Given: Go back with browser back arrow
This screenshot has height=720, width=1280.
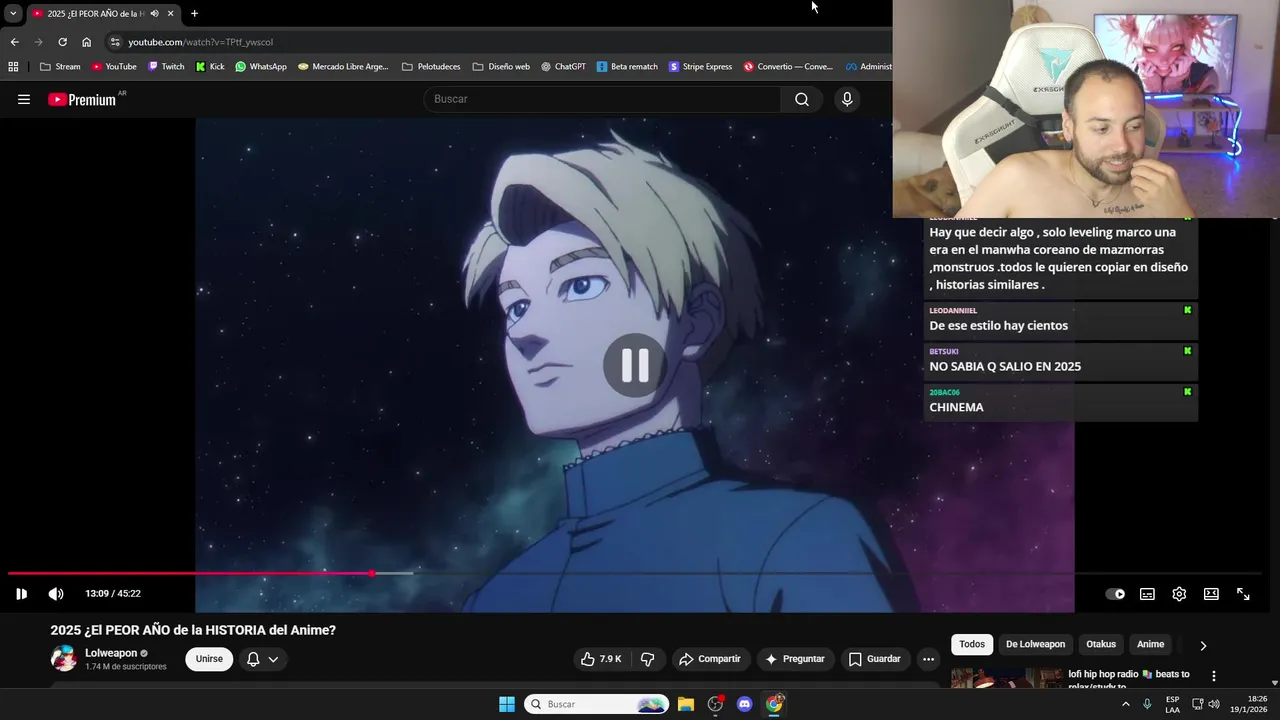Looking at the screenshot, I should pos(14,42).
